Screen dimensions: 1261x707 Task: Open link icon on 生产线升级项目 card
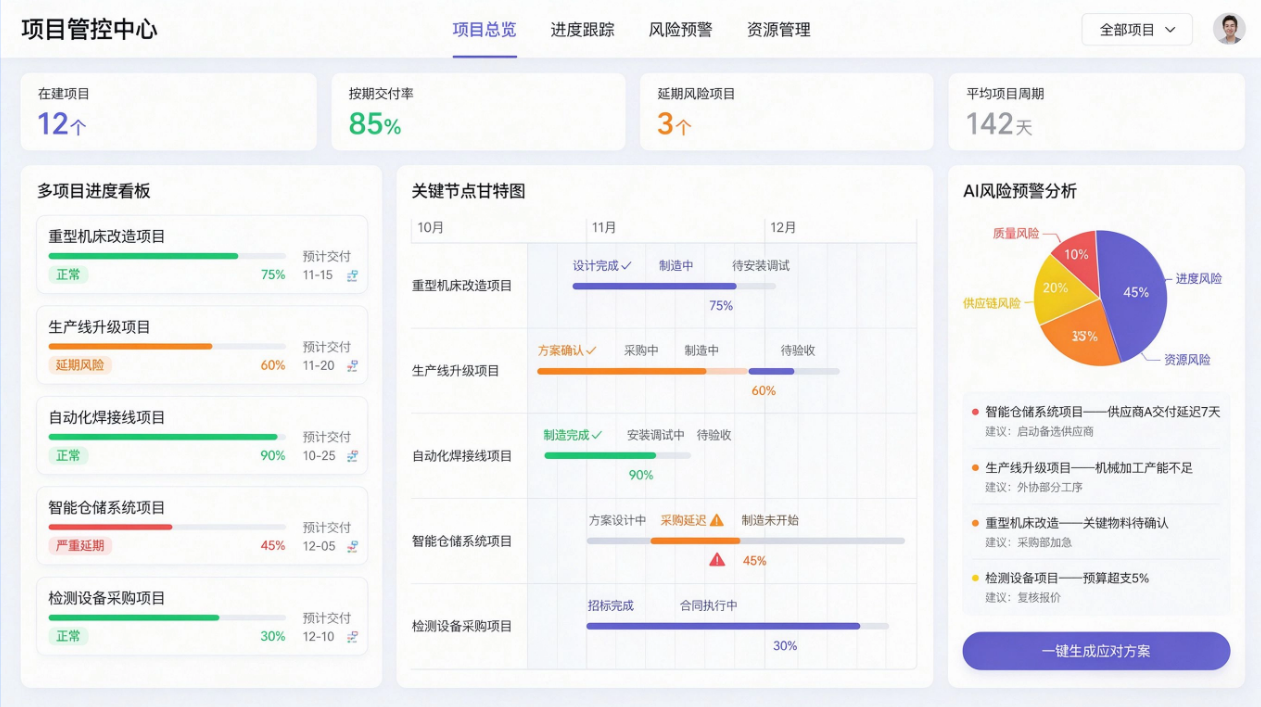pos(352,366)
